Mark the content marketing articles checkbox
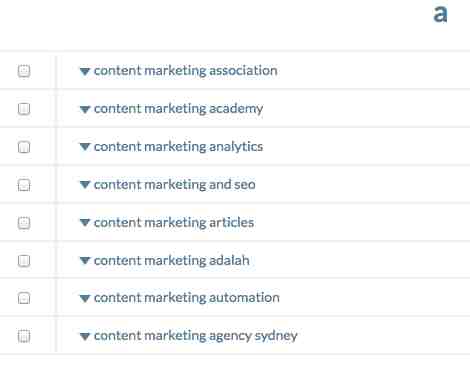Screen dimensions: 470x366 (24, 223)
